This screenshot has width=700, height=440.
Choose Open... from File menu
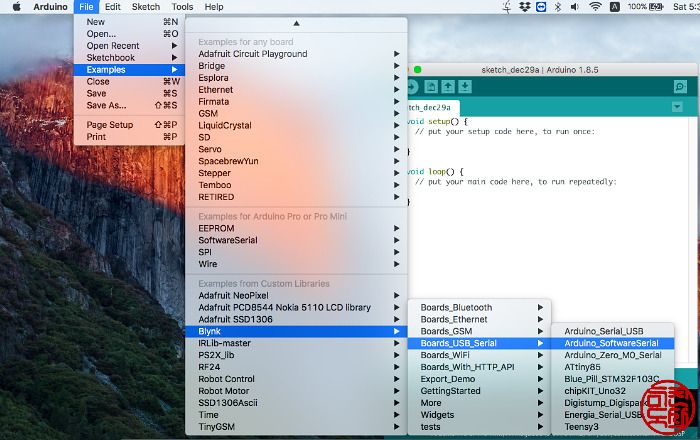coord(129,34)
